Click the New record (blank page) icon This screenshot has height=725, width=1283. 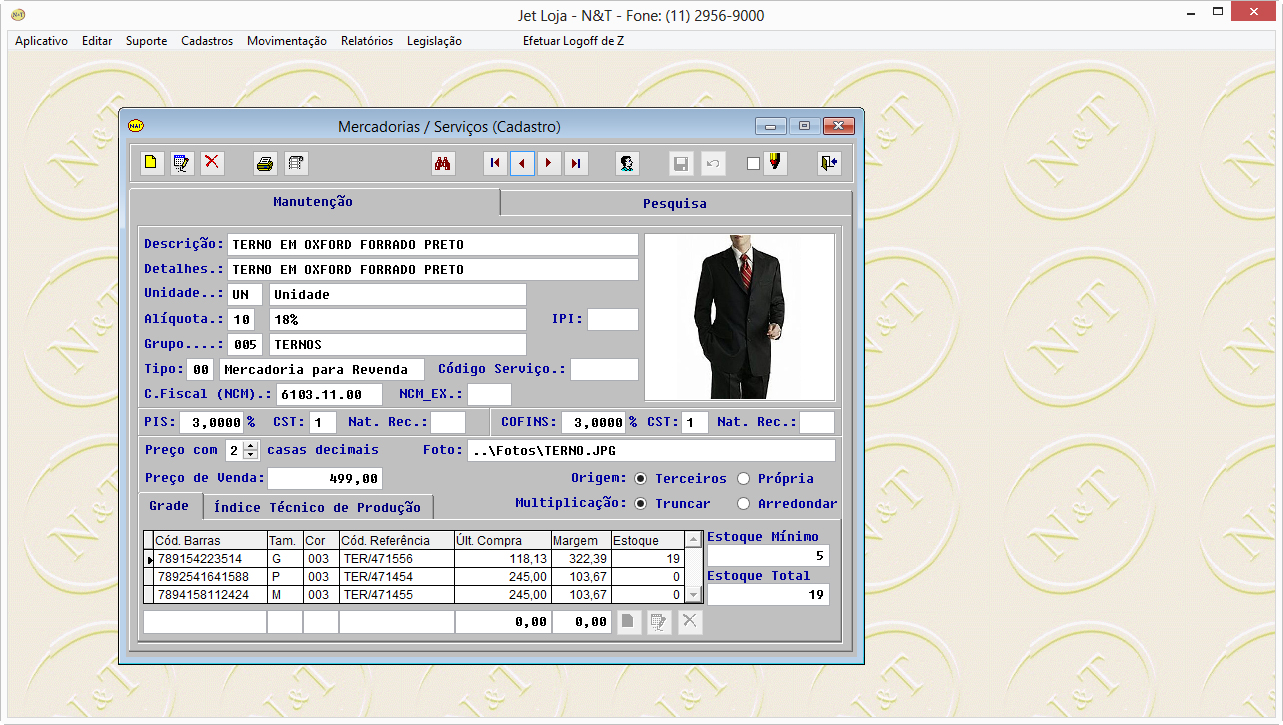click(152, 163)
